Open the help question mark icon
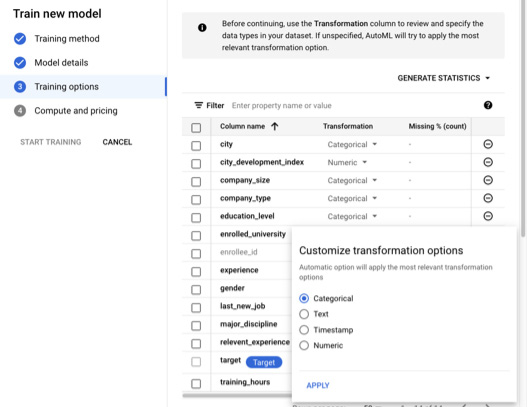527x407 pixels. pyautogui.click(x=488, y=105)
